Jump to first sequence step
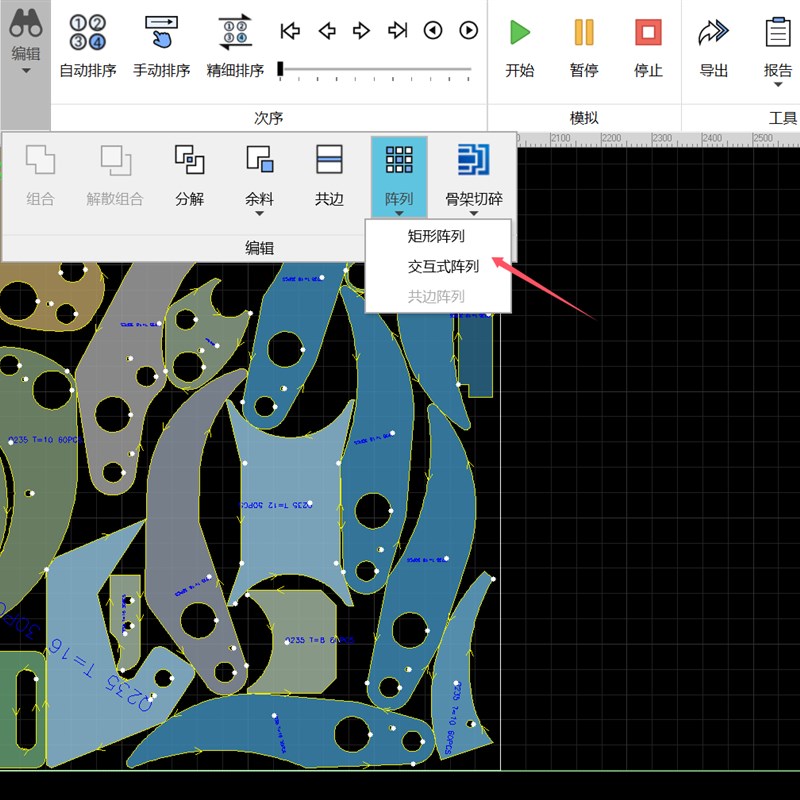This screenshot has width=800, height=800. coord(290,31)
